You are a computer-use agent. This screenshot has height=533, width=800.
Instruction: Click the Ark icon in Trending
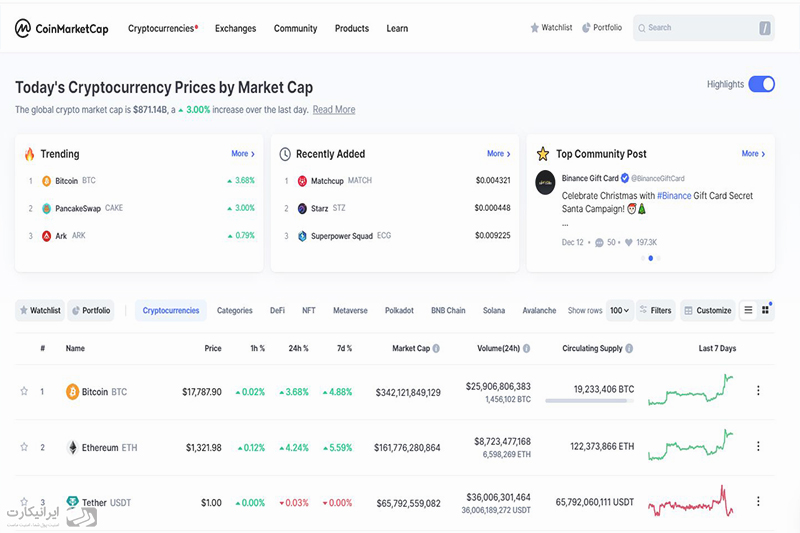click(46, 236)
